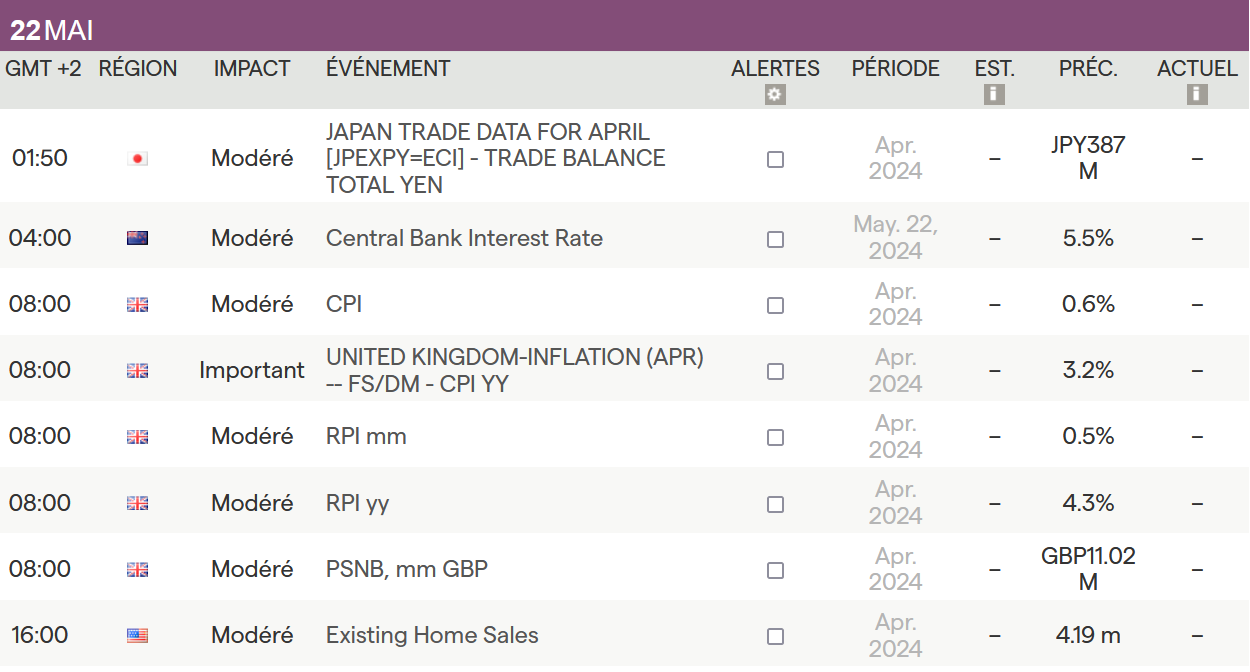Click the UK flag beside PSNB row
Image resolution: width=1250 pixels, height=672 pixels.
click(138, 570)
